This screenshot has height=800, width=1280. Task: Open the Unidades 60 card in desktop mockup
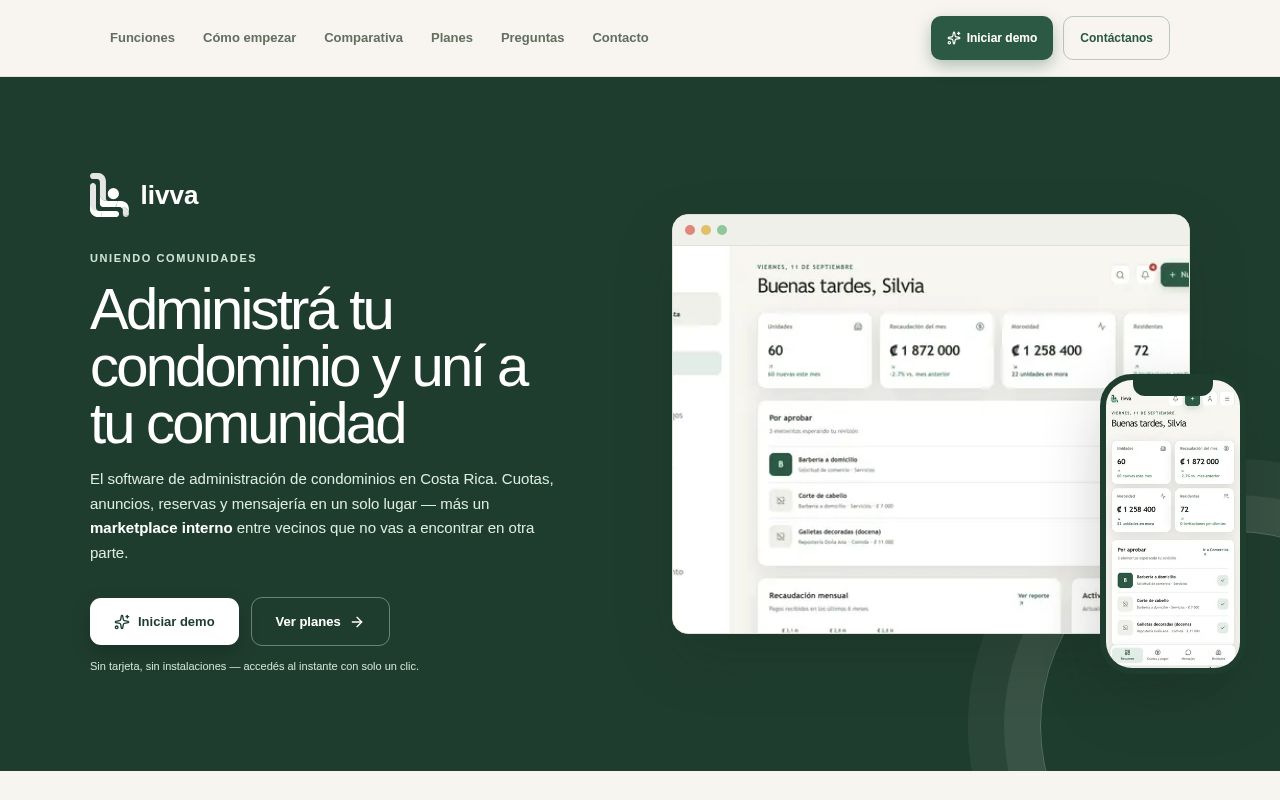click(815, 350)
